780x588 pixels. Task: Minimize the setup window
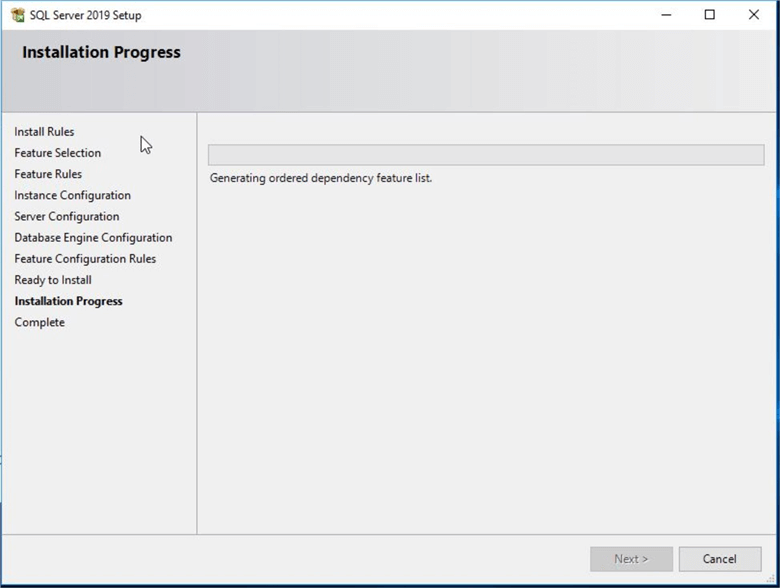tap(666, 15)
